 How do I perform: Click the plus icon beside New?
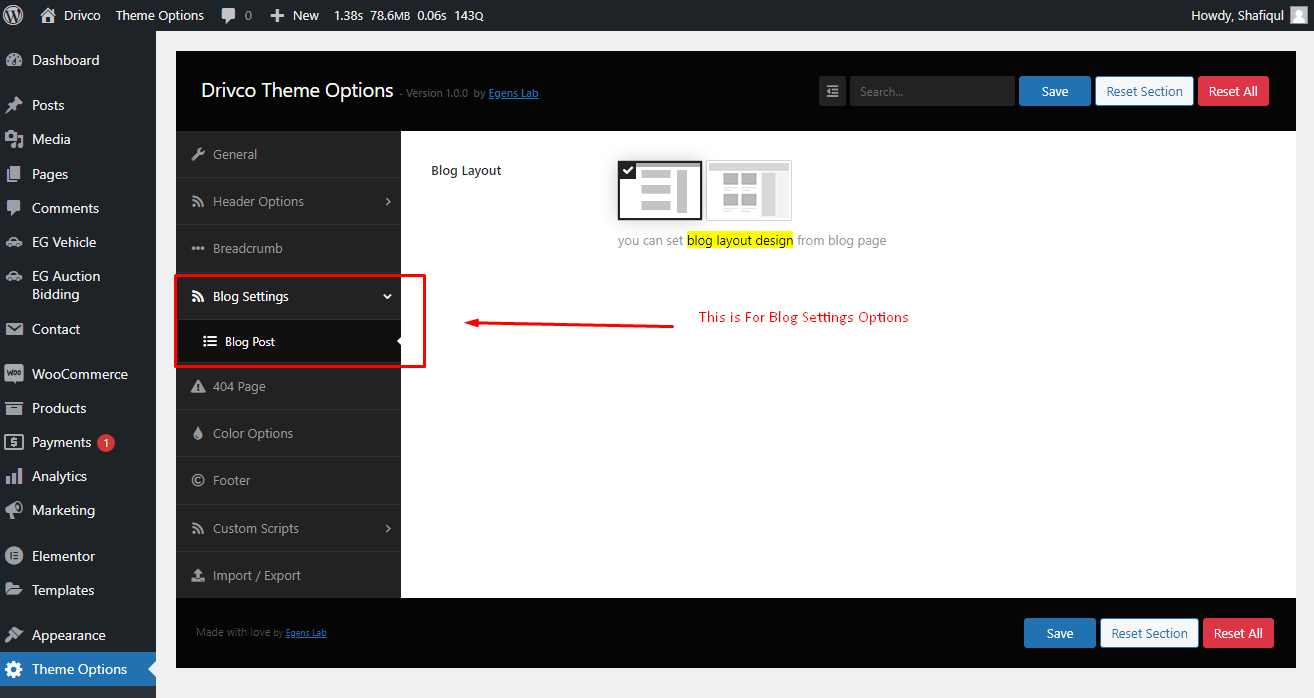tap(278, 16)
